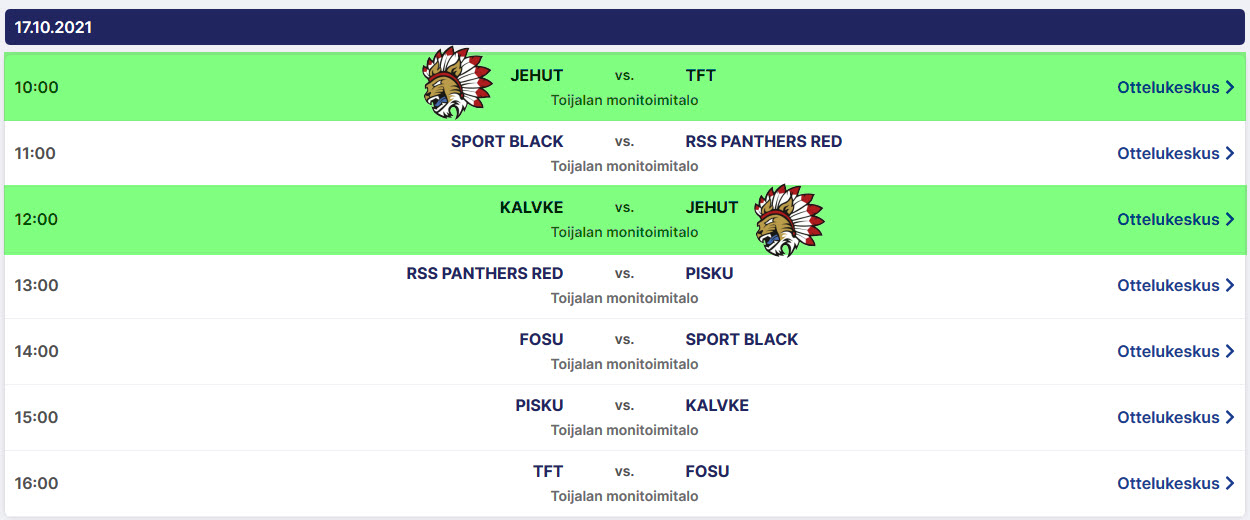Click the Jehut logo in the 12:00 match
Image resolution: width=1250 pixels, height=520 pixels.
pyautogui.click(x=789, y=220)
